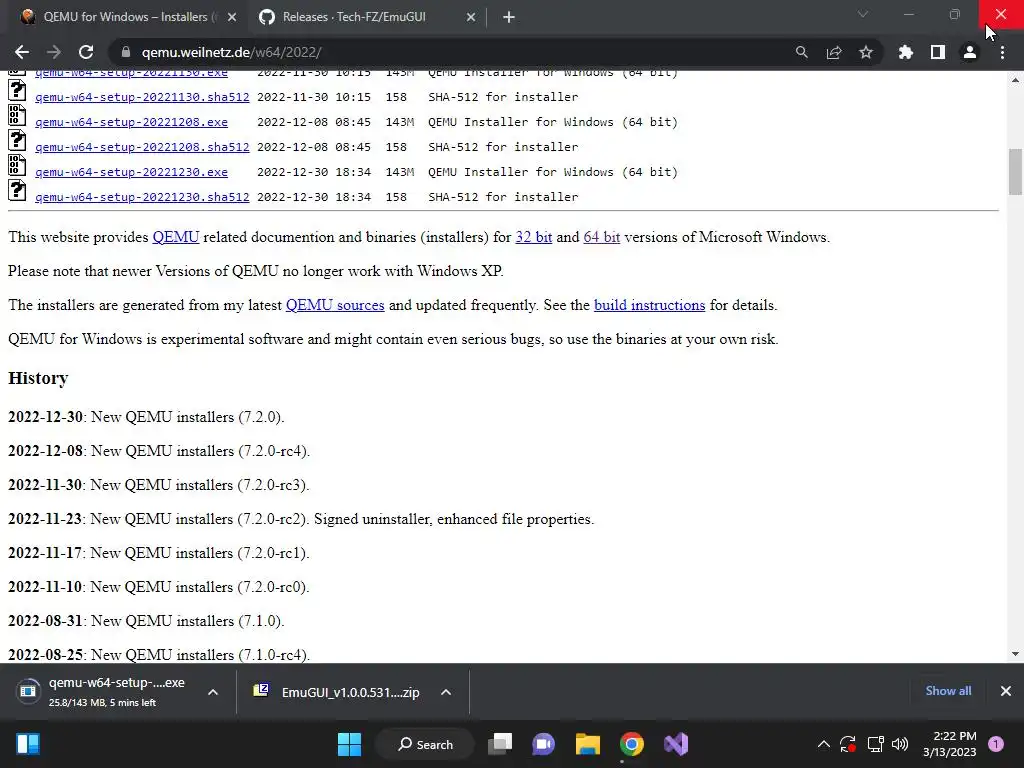1024x768 pixels.
Task: Click the 2022-12-30 history entry date
Action: 45,417
